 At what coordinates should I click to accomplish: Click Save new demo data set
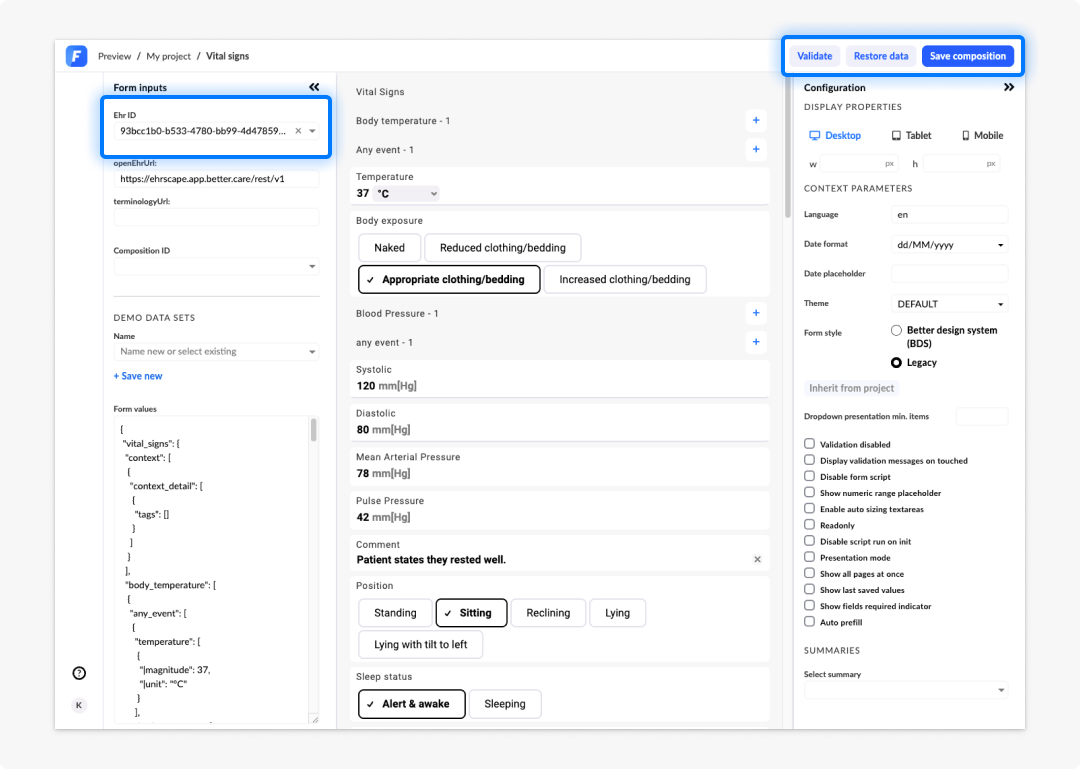[x=138, y=376]
